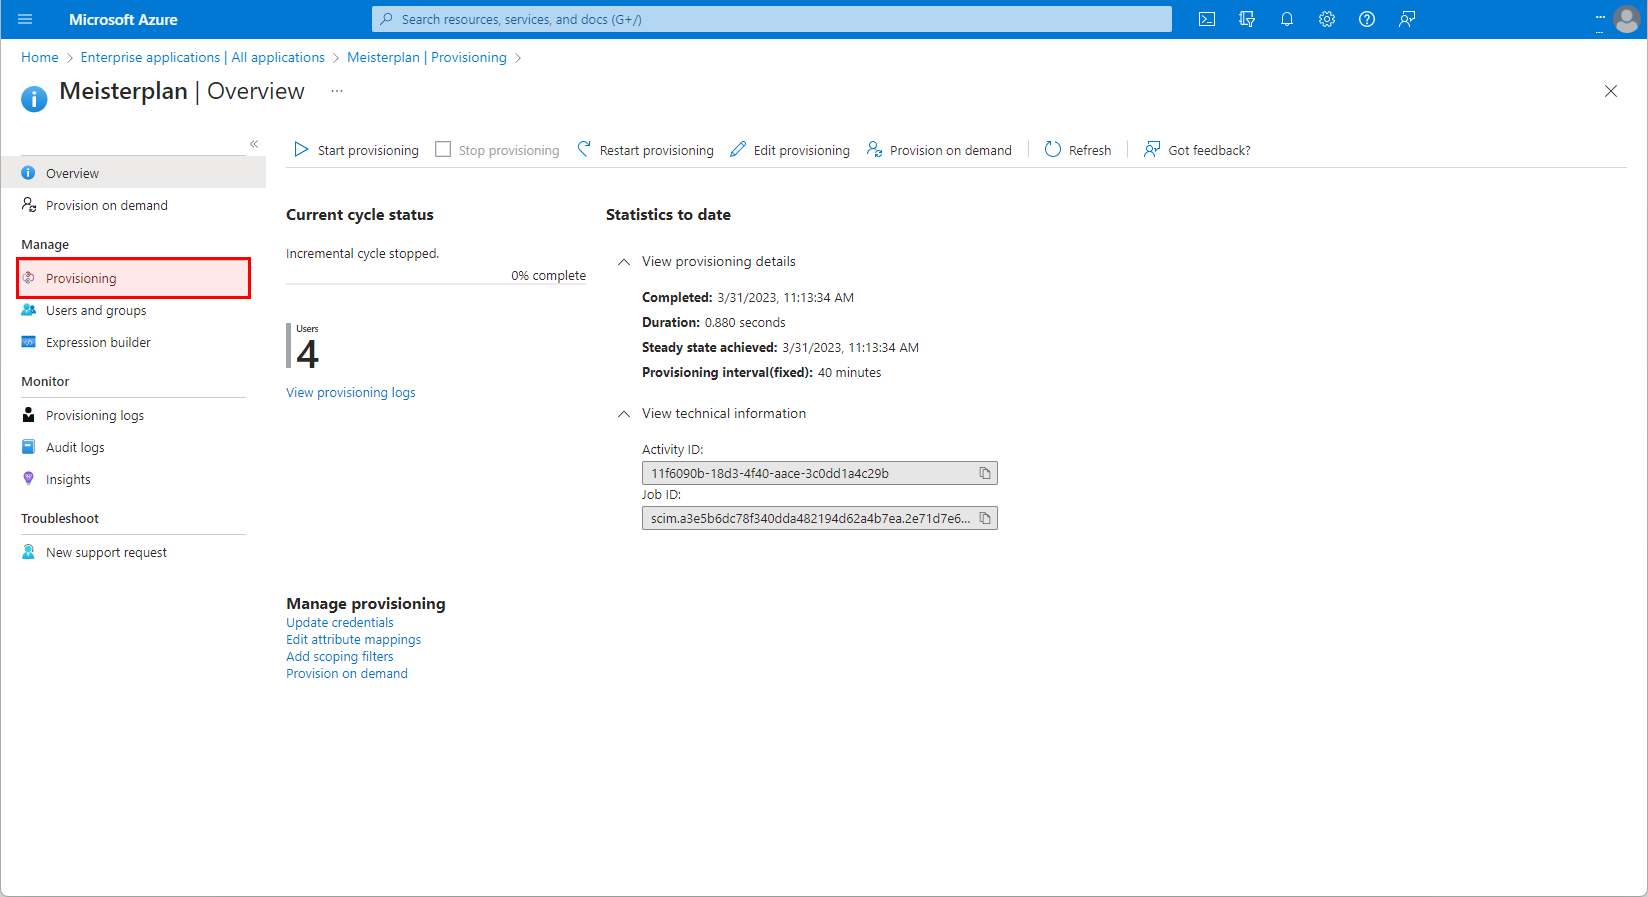The width and height of the screenshot is (1648, 897).
Task: Click the Stop provisioning checkbox icon
Action: [443, 150]
